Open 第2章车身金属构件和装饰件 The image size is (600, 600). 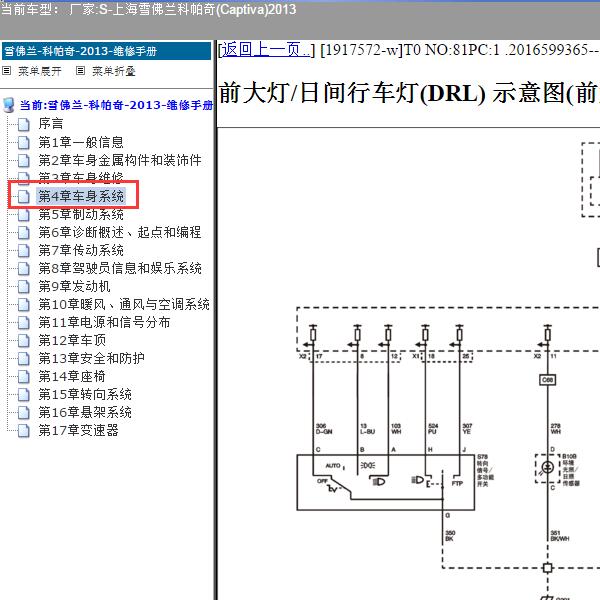(120, 160)
